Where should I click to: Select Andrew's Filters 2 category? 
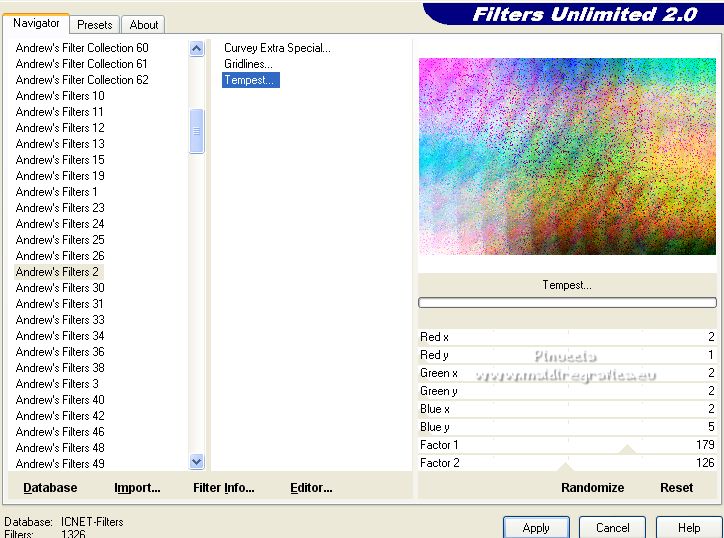click(57, 272)
